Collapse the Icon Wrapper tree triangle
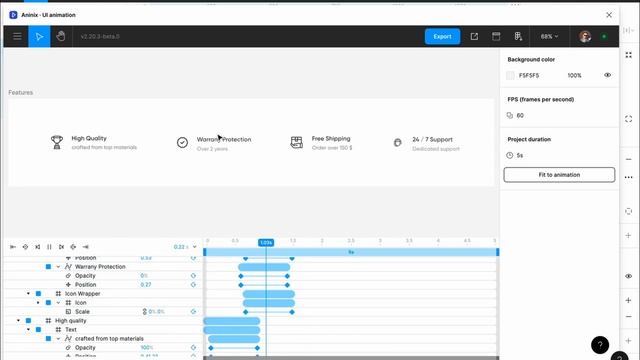This screenshot has width=640, height=360. point(28,294)
